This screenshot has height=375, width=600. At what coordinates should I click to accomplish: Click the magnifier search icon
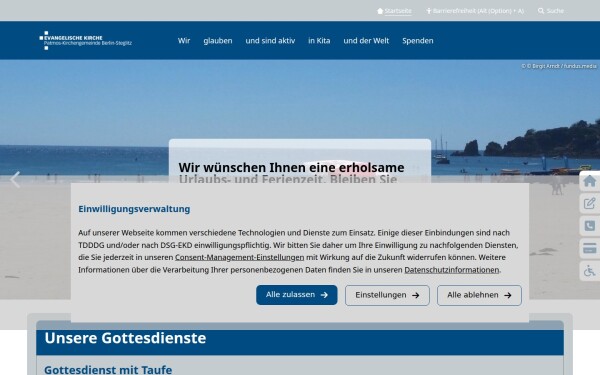pos(541,11)
